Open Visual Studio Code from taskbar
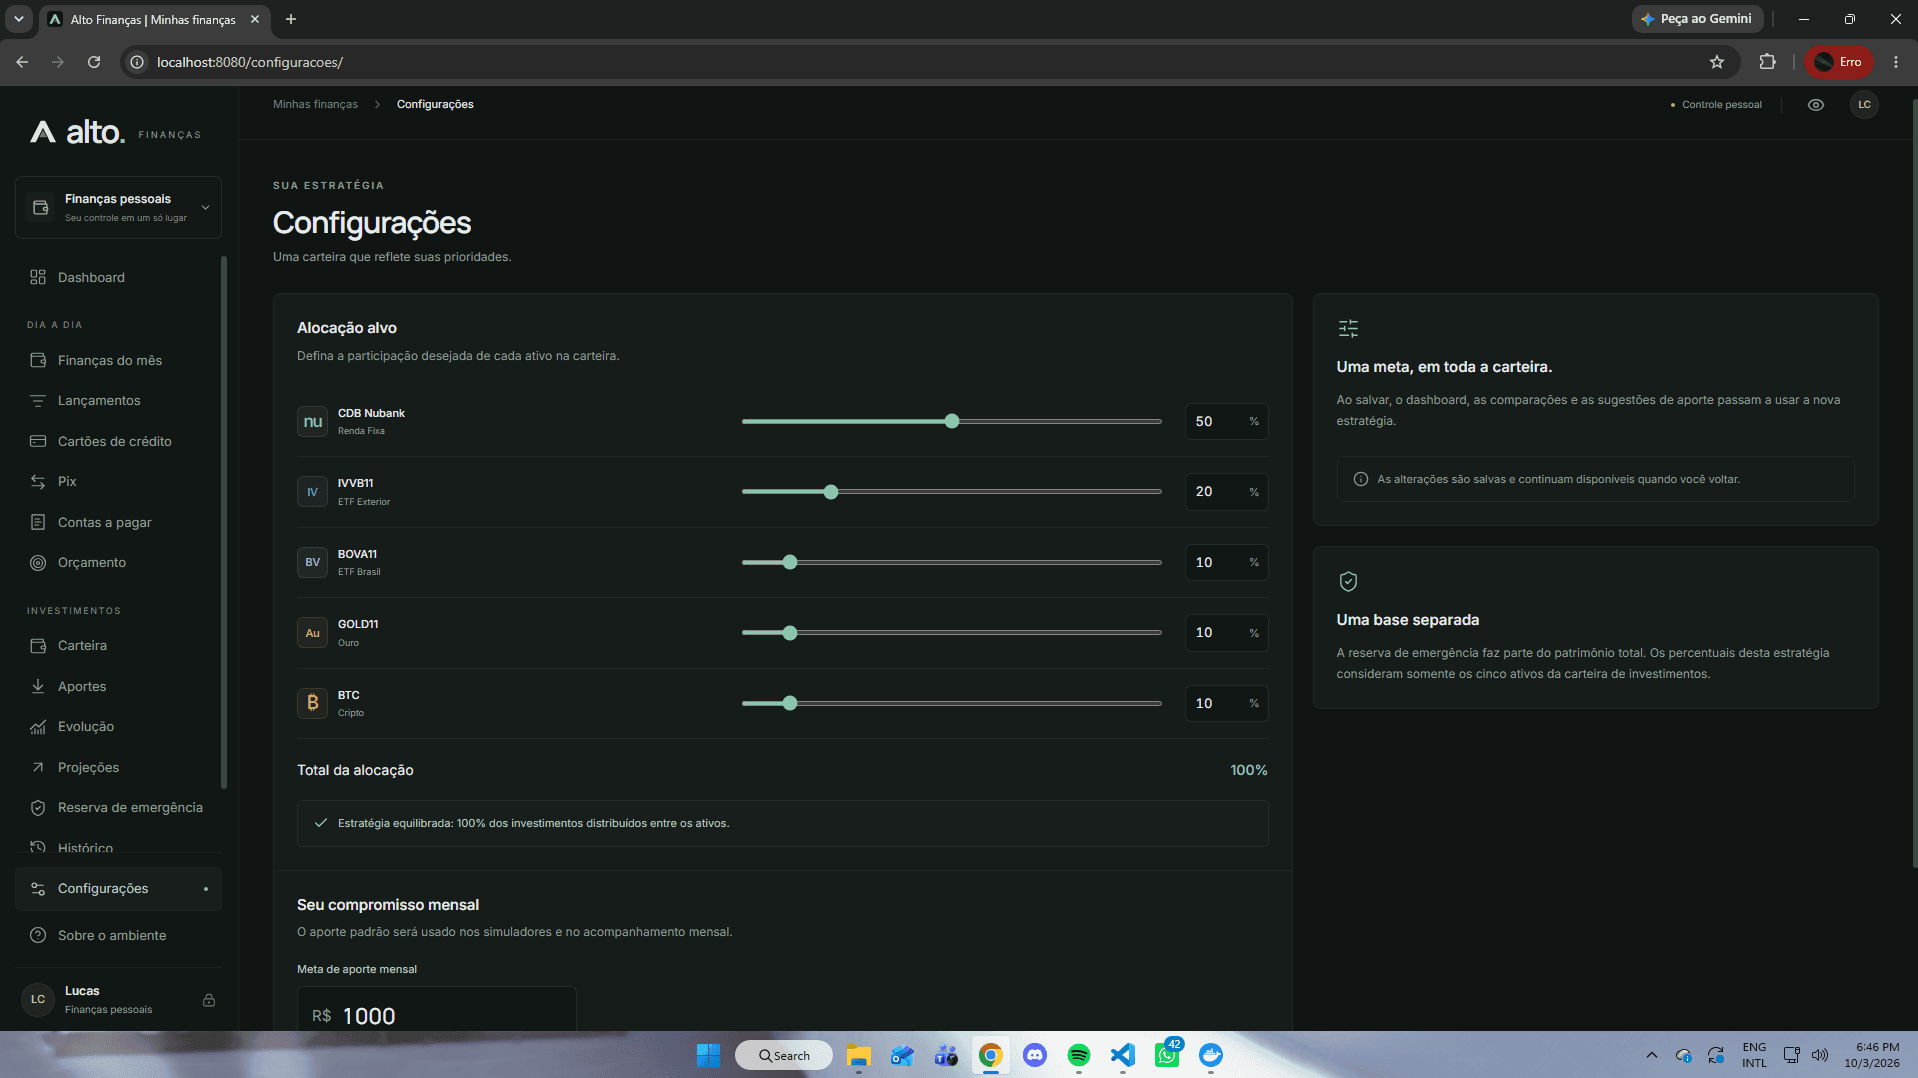Screen dimensions: 1918x1078 point(1122,1055)
